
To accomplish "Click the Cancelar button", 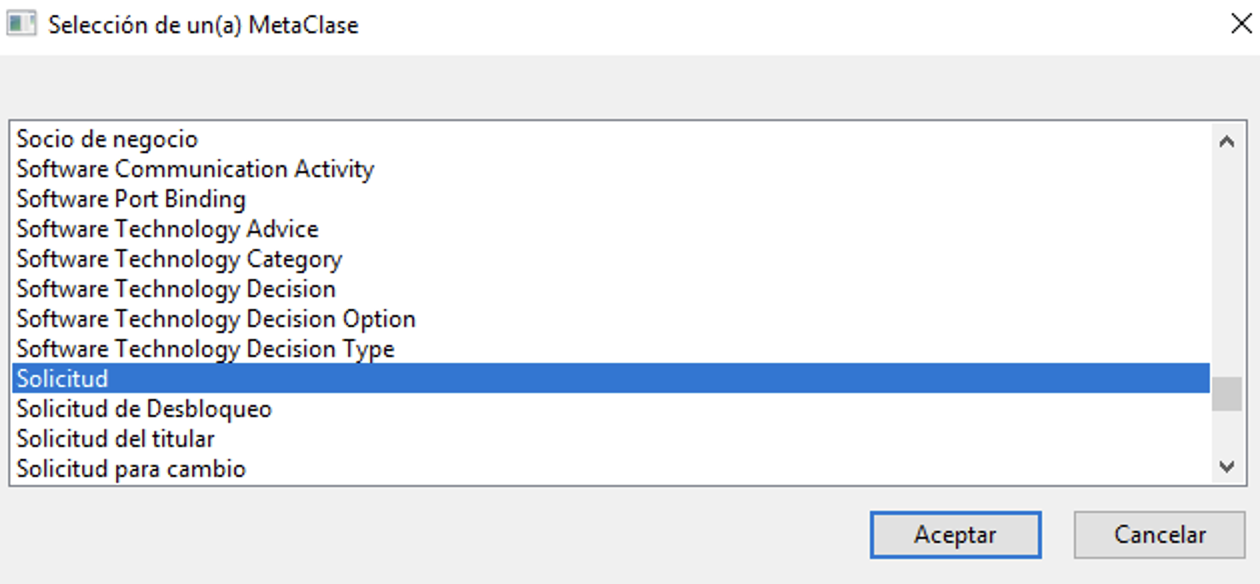I will click(1160, 535).
